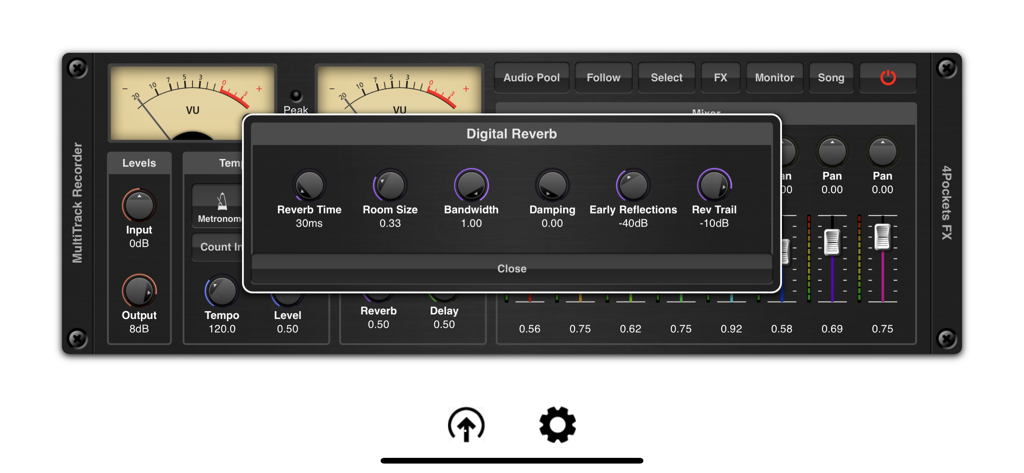Click the Select button
Image resolution: width=1024 pixels, height=473 pixels.
[666, 78]
